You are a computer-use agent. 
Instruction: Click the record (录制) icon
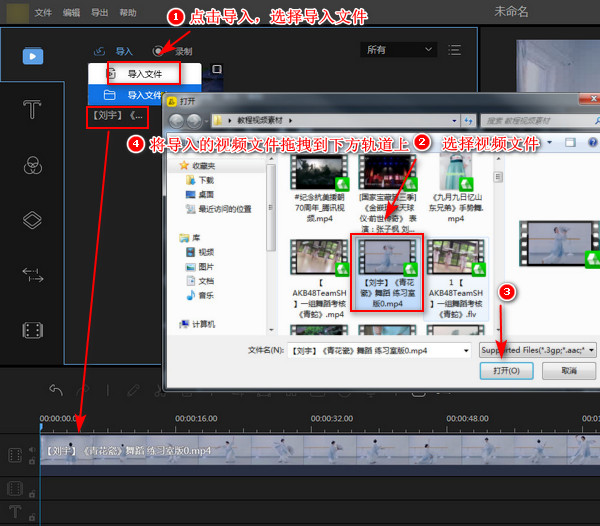158,51
